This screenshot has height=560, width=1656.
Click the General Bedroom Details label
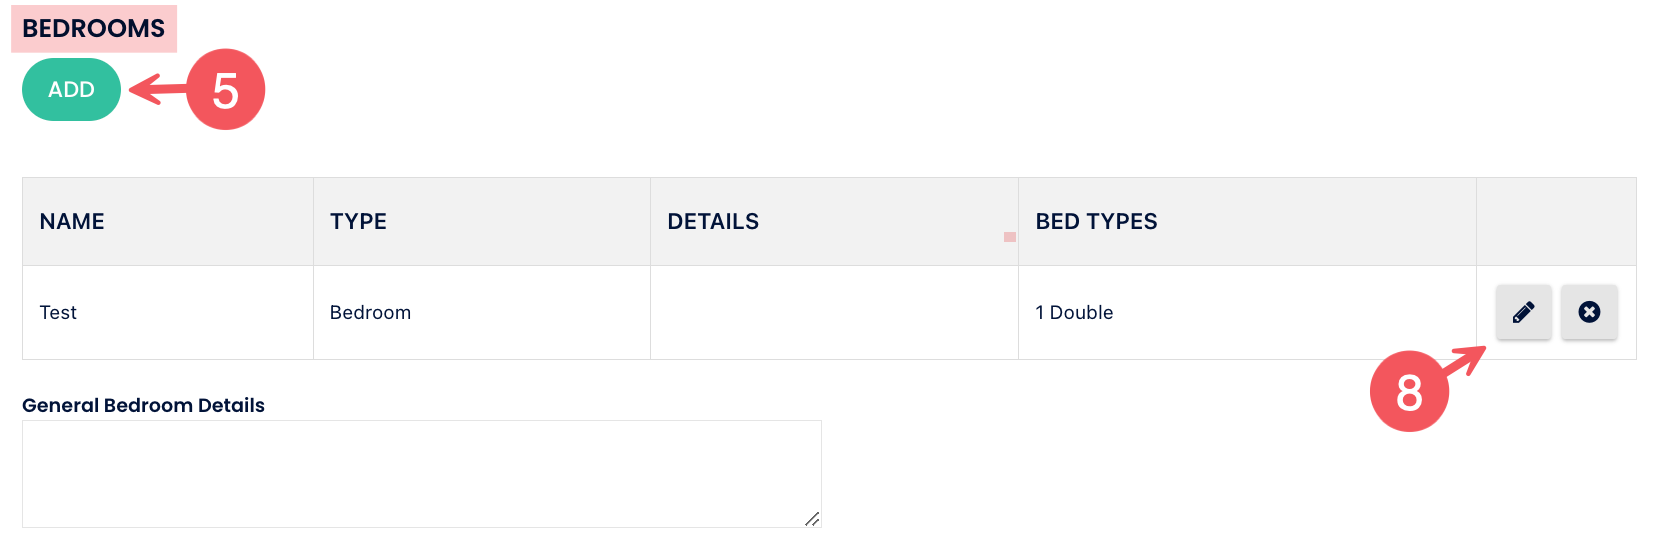[x=143, y=405]
